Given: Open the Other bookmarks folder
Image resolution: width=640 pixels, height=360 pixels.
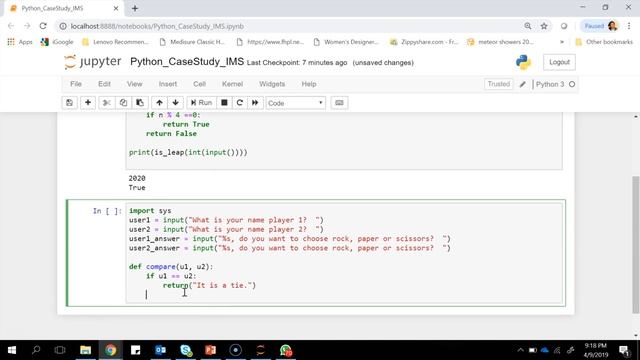Looking at the screenshot, I should coord(604,42).
